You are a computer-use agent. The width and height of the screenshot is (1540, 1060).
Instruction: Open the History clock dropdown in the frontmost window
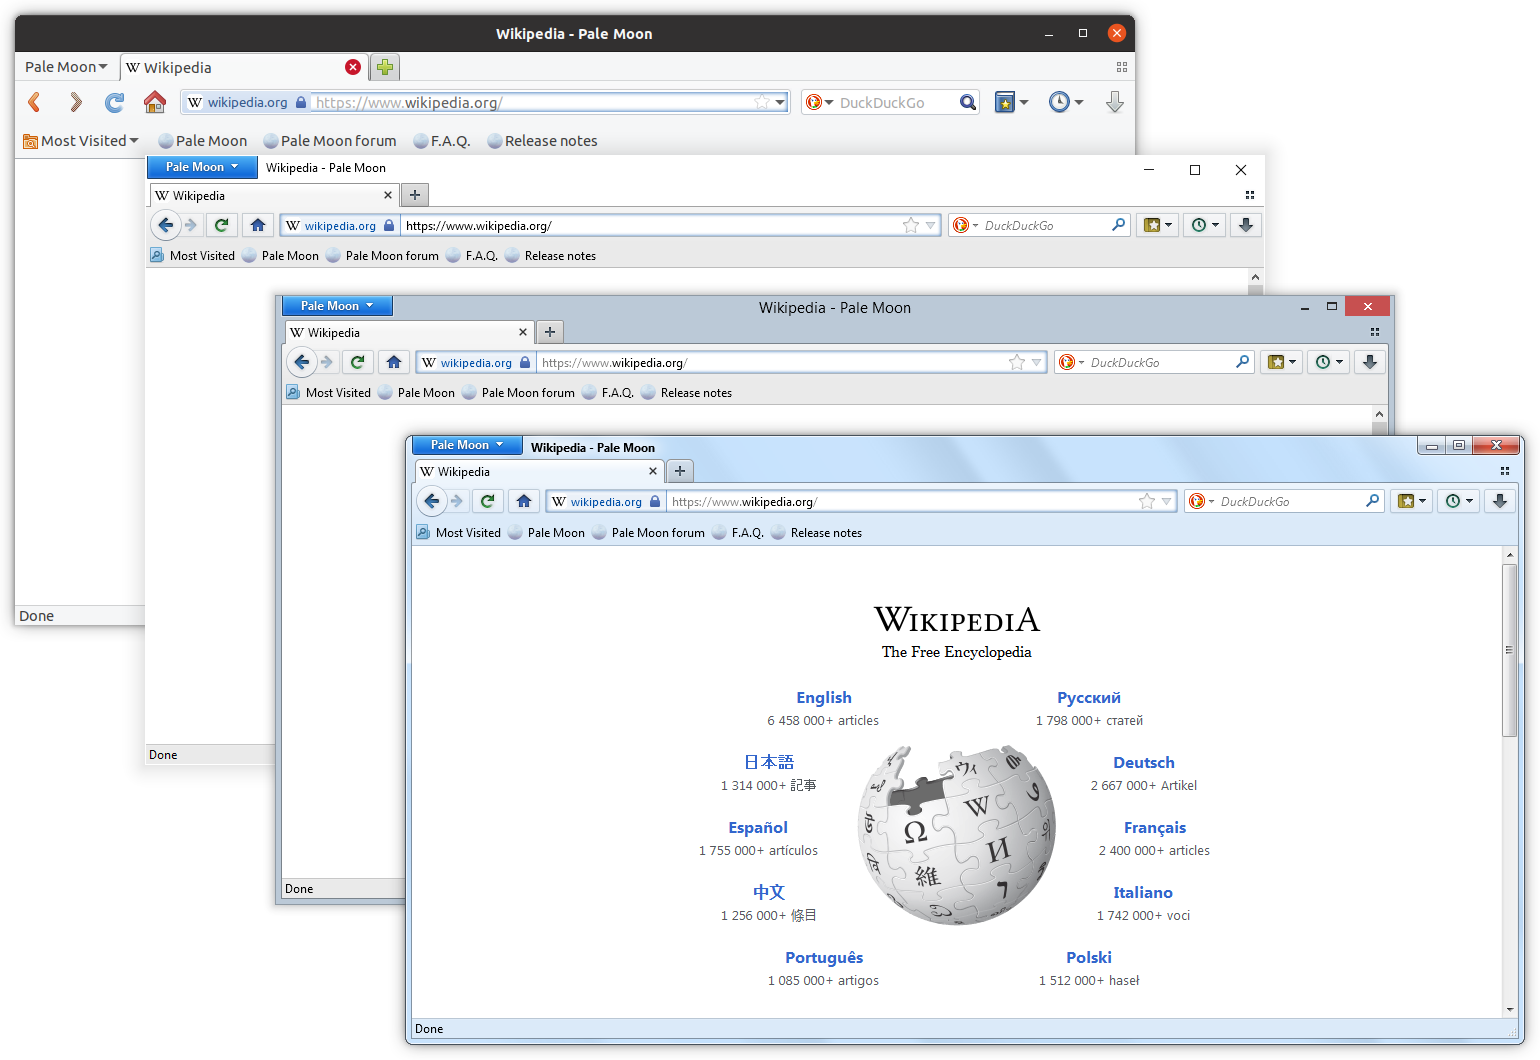coord(1460,501)
